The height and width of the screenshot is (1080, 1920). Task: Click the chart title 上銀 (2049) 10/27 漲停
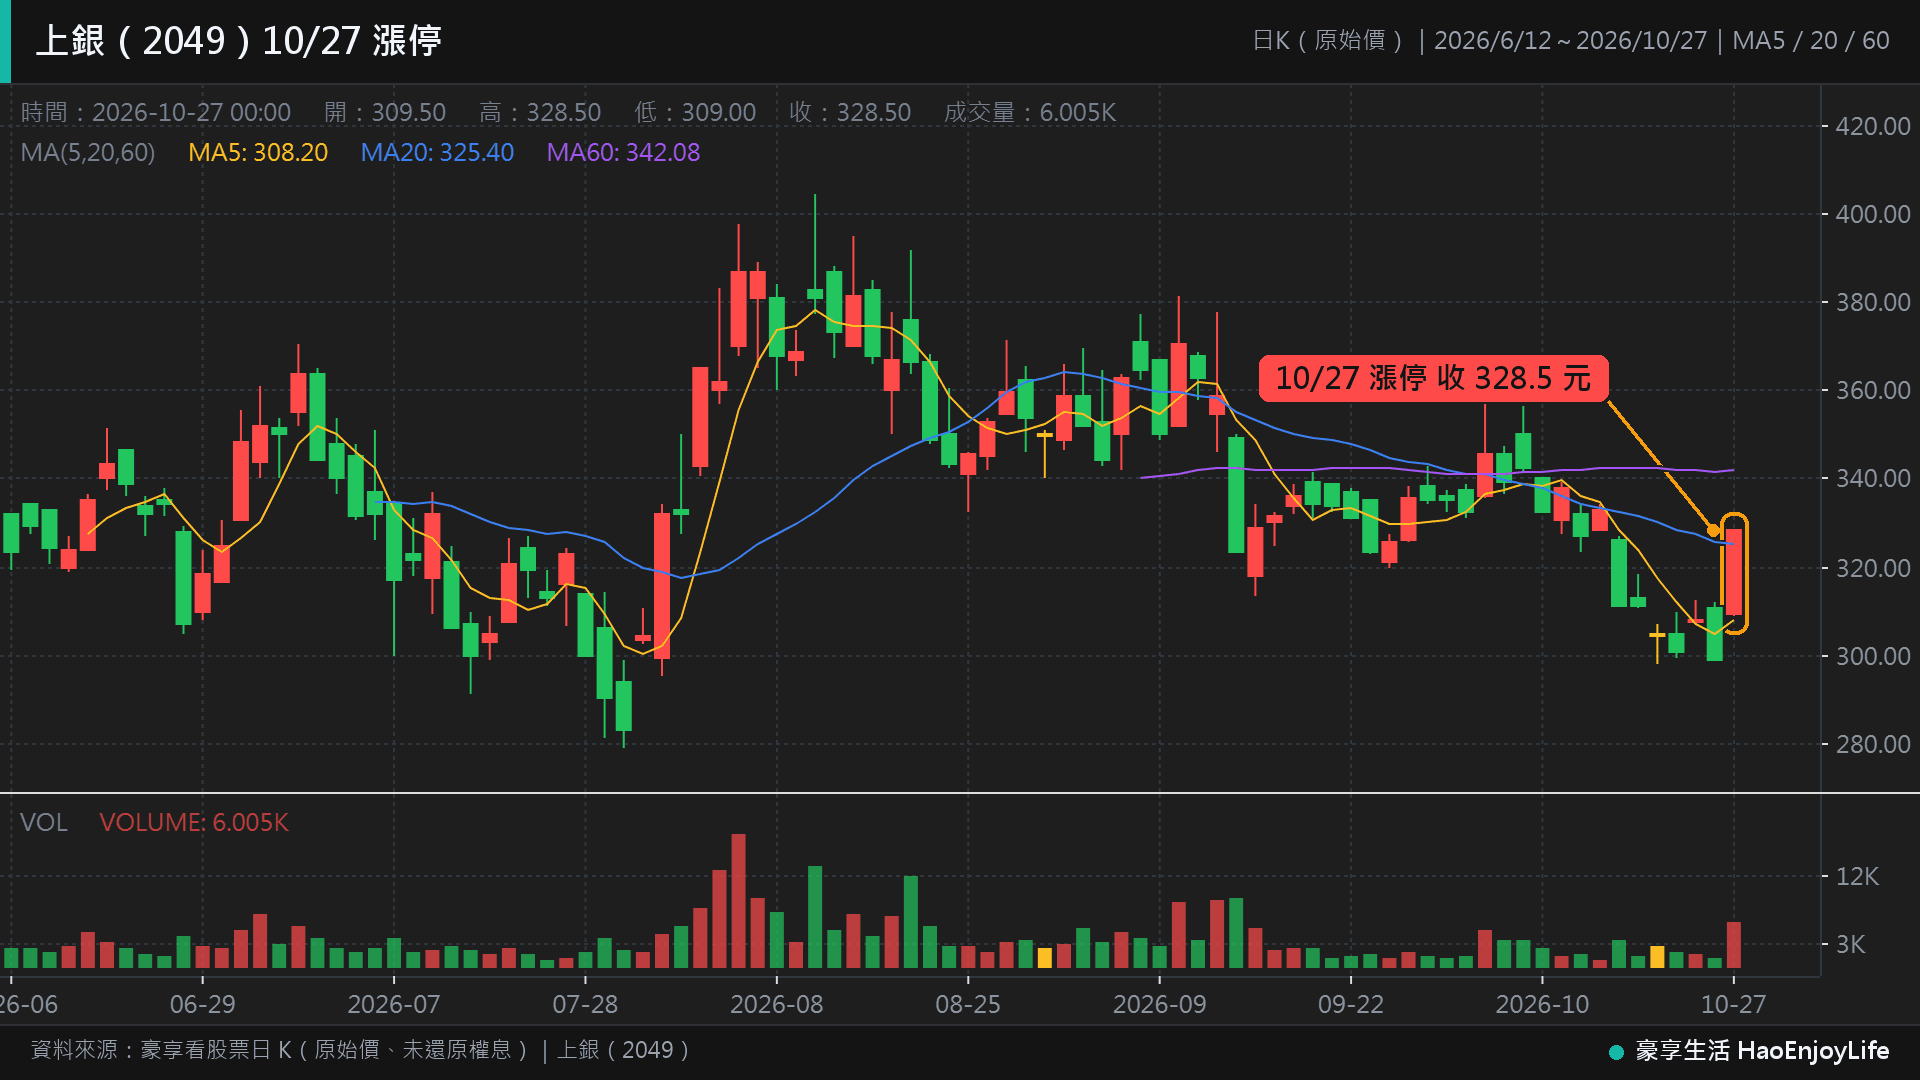click(x=239, y=41)
